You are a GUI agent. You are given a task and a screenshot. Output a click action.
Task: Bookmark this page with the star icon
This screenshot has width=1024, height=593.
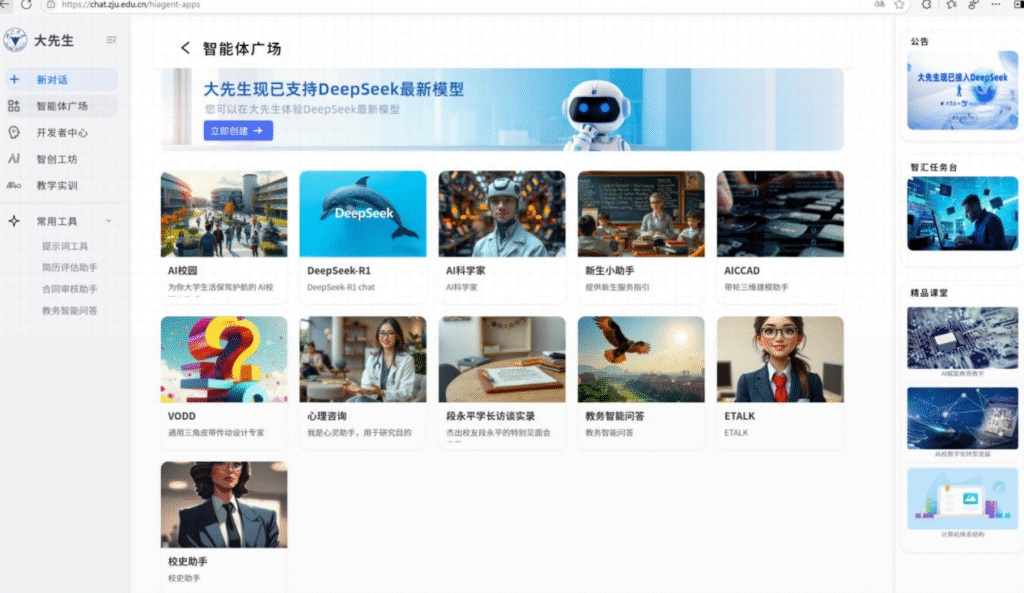tap(899, 5)
